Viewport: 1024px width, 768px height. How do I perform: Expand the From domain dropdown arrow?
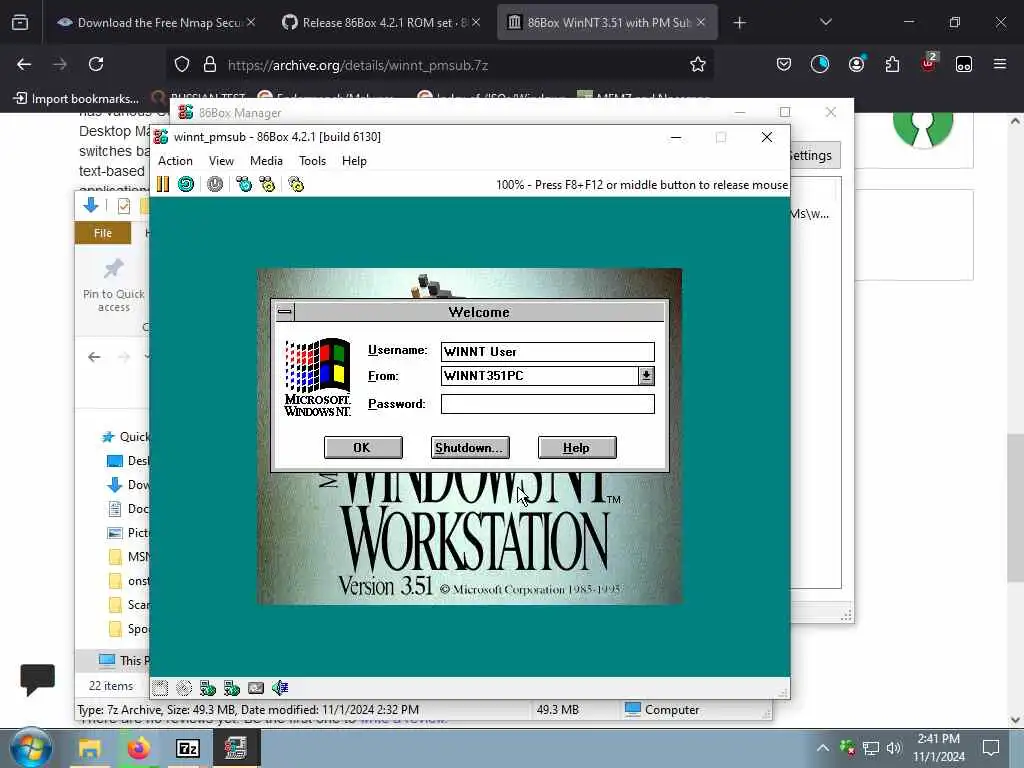click(646, 376)
